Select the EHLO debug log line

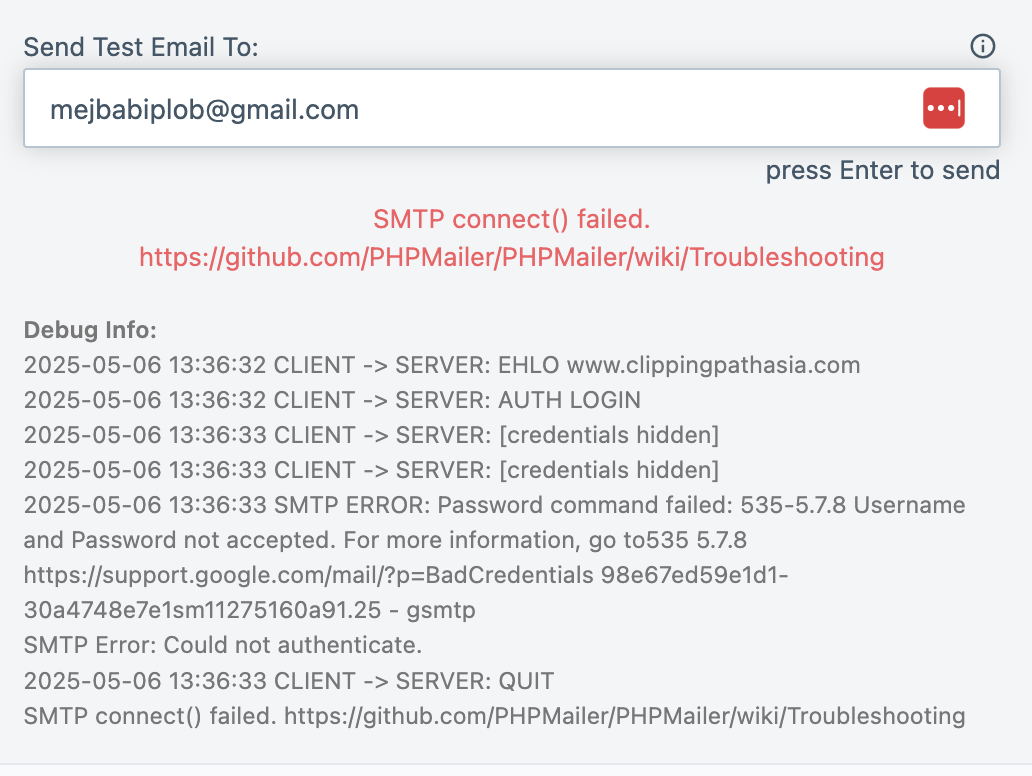pyautogui.click(x=442, y=365)
